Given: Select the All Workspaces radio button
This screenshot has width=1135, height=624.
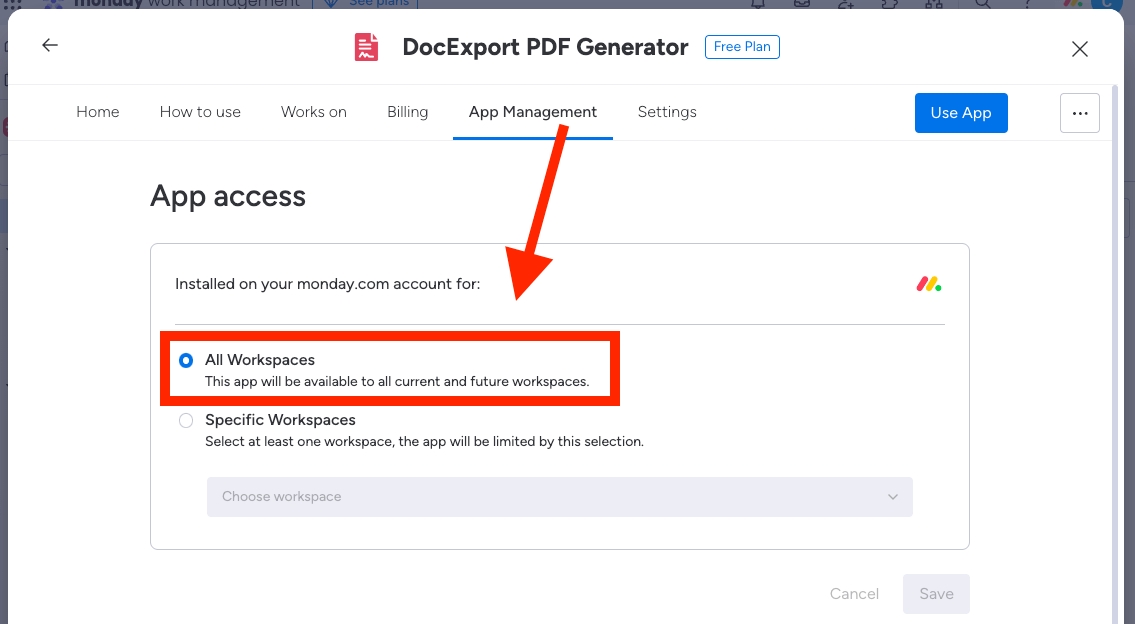Looking at the screenshot, I should pyautogui.click(x=186, y=361).
